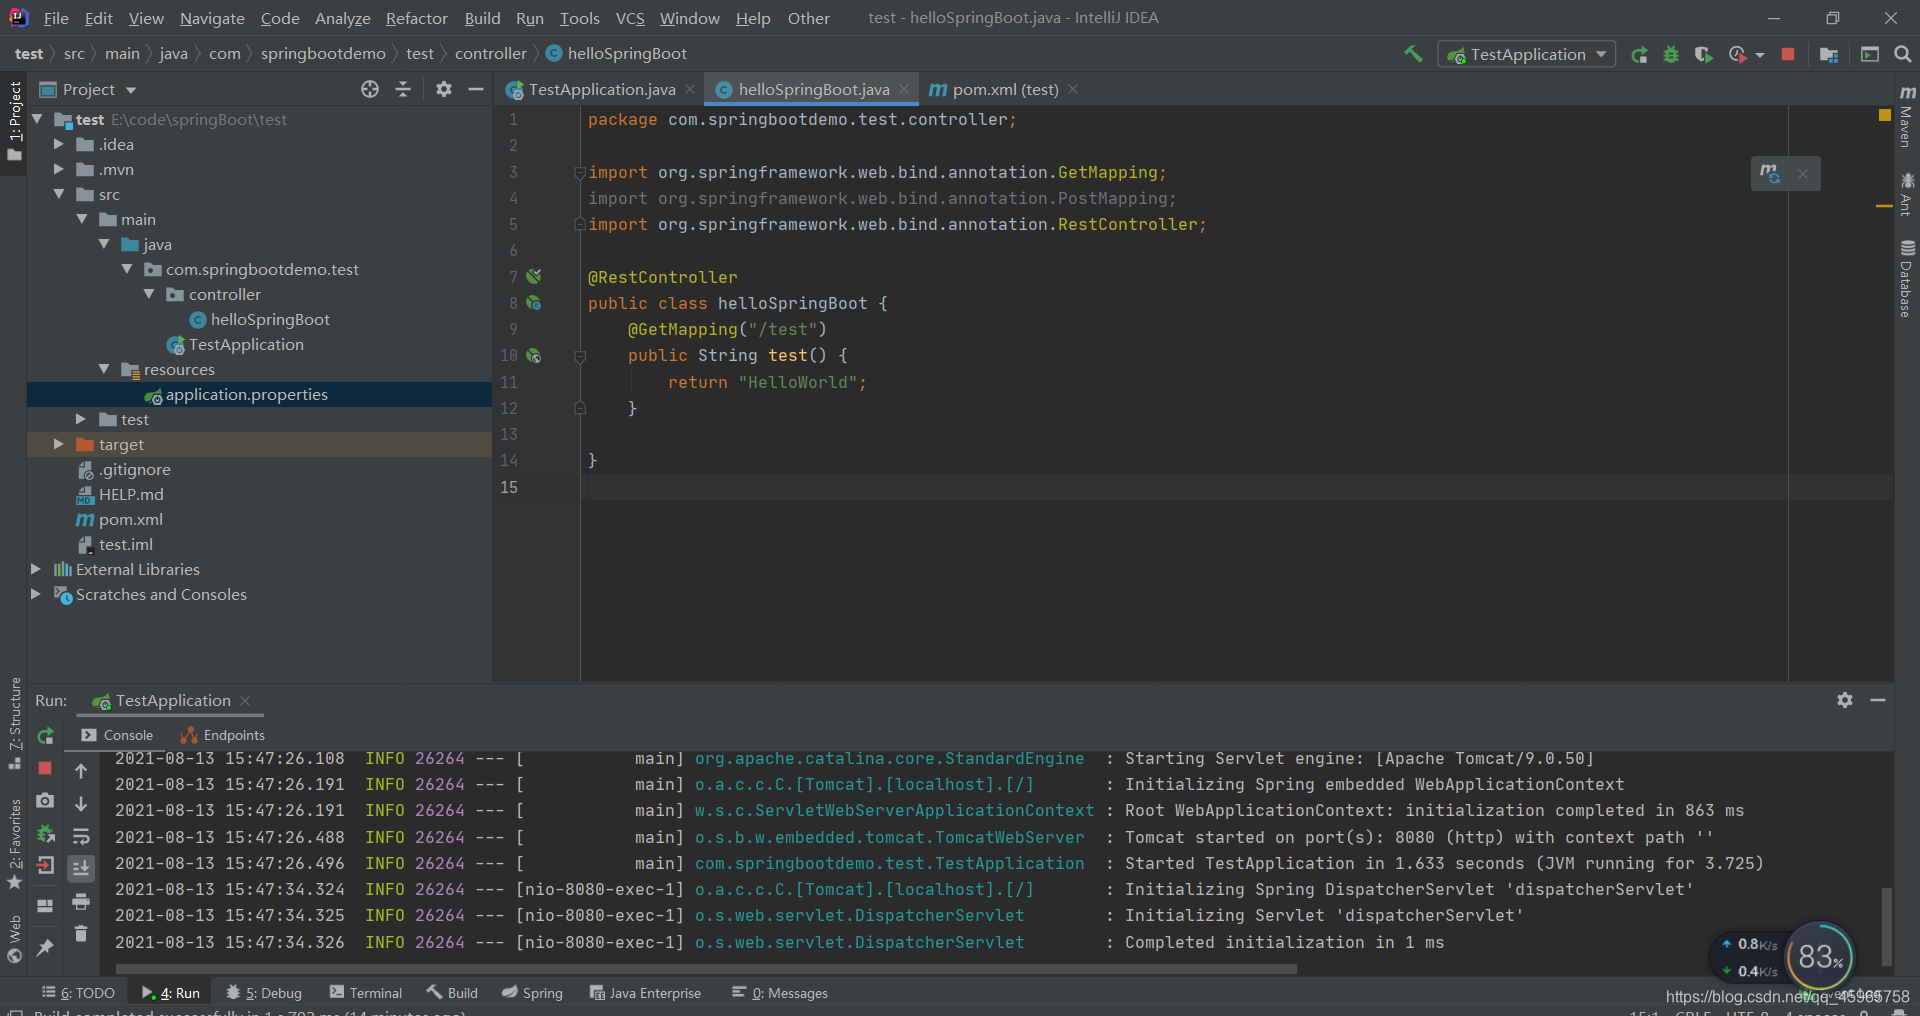The width and height of the screenshot is (1920, 1016).
Task: Toggle the 7: Structure side tab
Action: (14, 723)
